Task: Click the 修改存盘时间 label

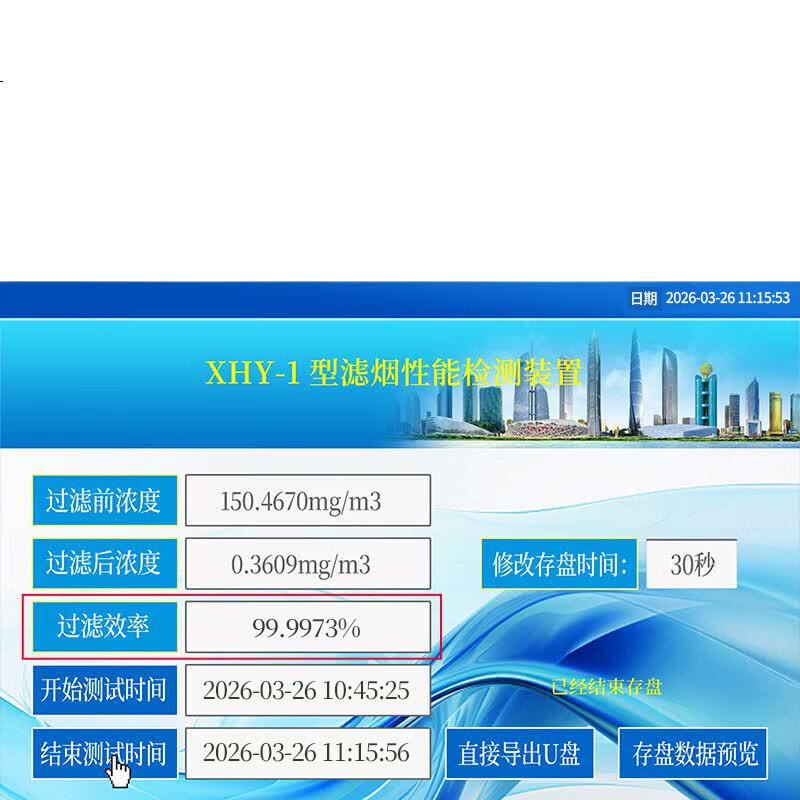Action: pyautogui.click(x=559, y=564)
